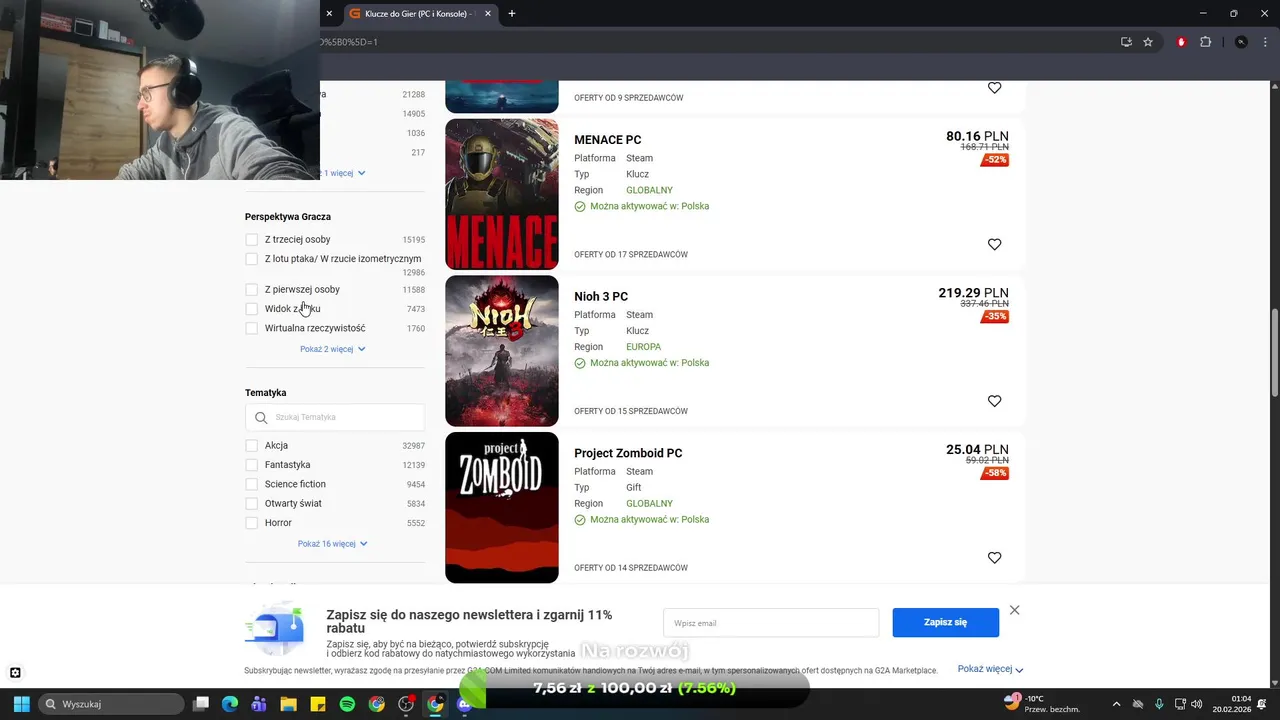The image size is (1280, 720).
Task: Open cookie settings icon at bottom left
Action: 15,673
